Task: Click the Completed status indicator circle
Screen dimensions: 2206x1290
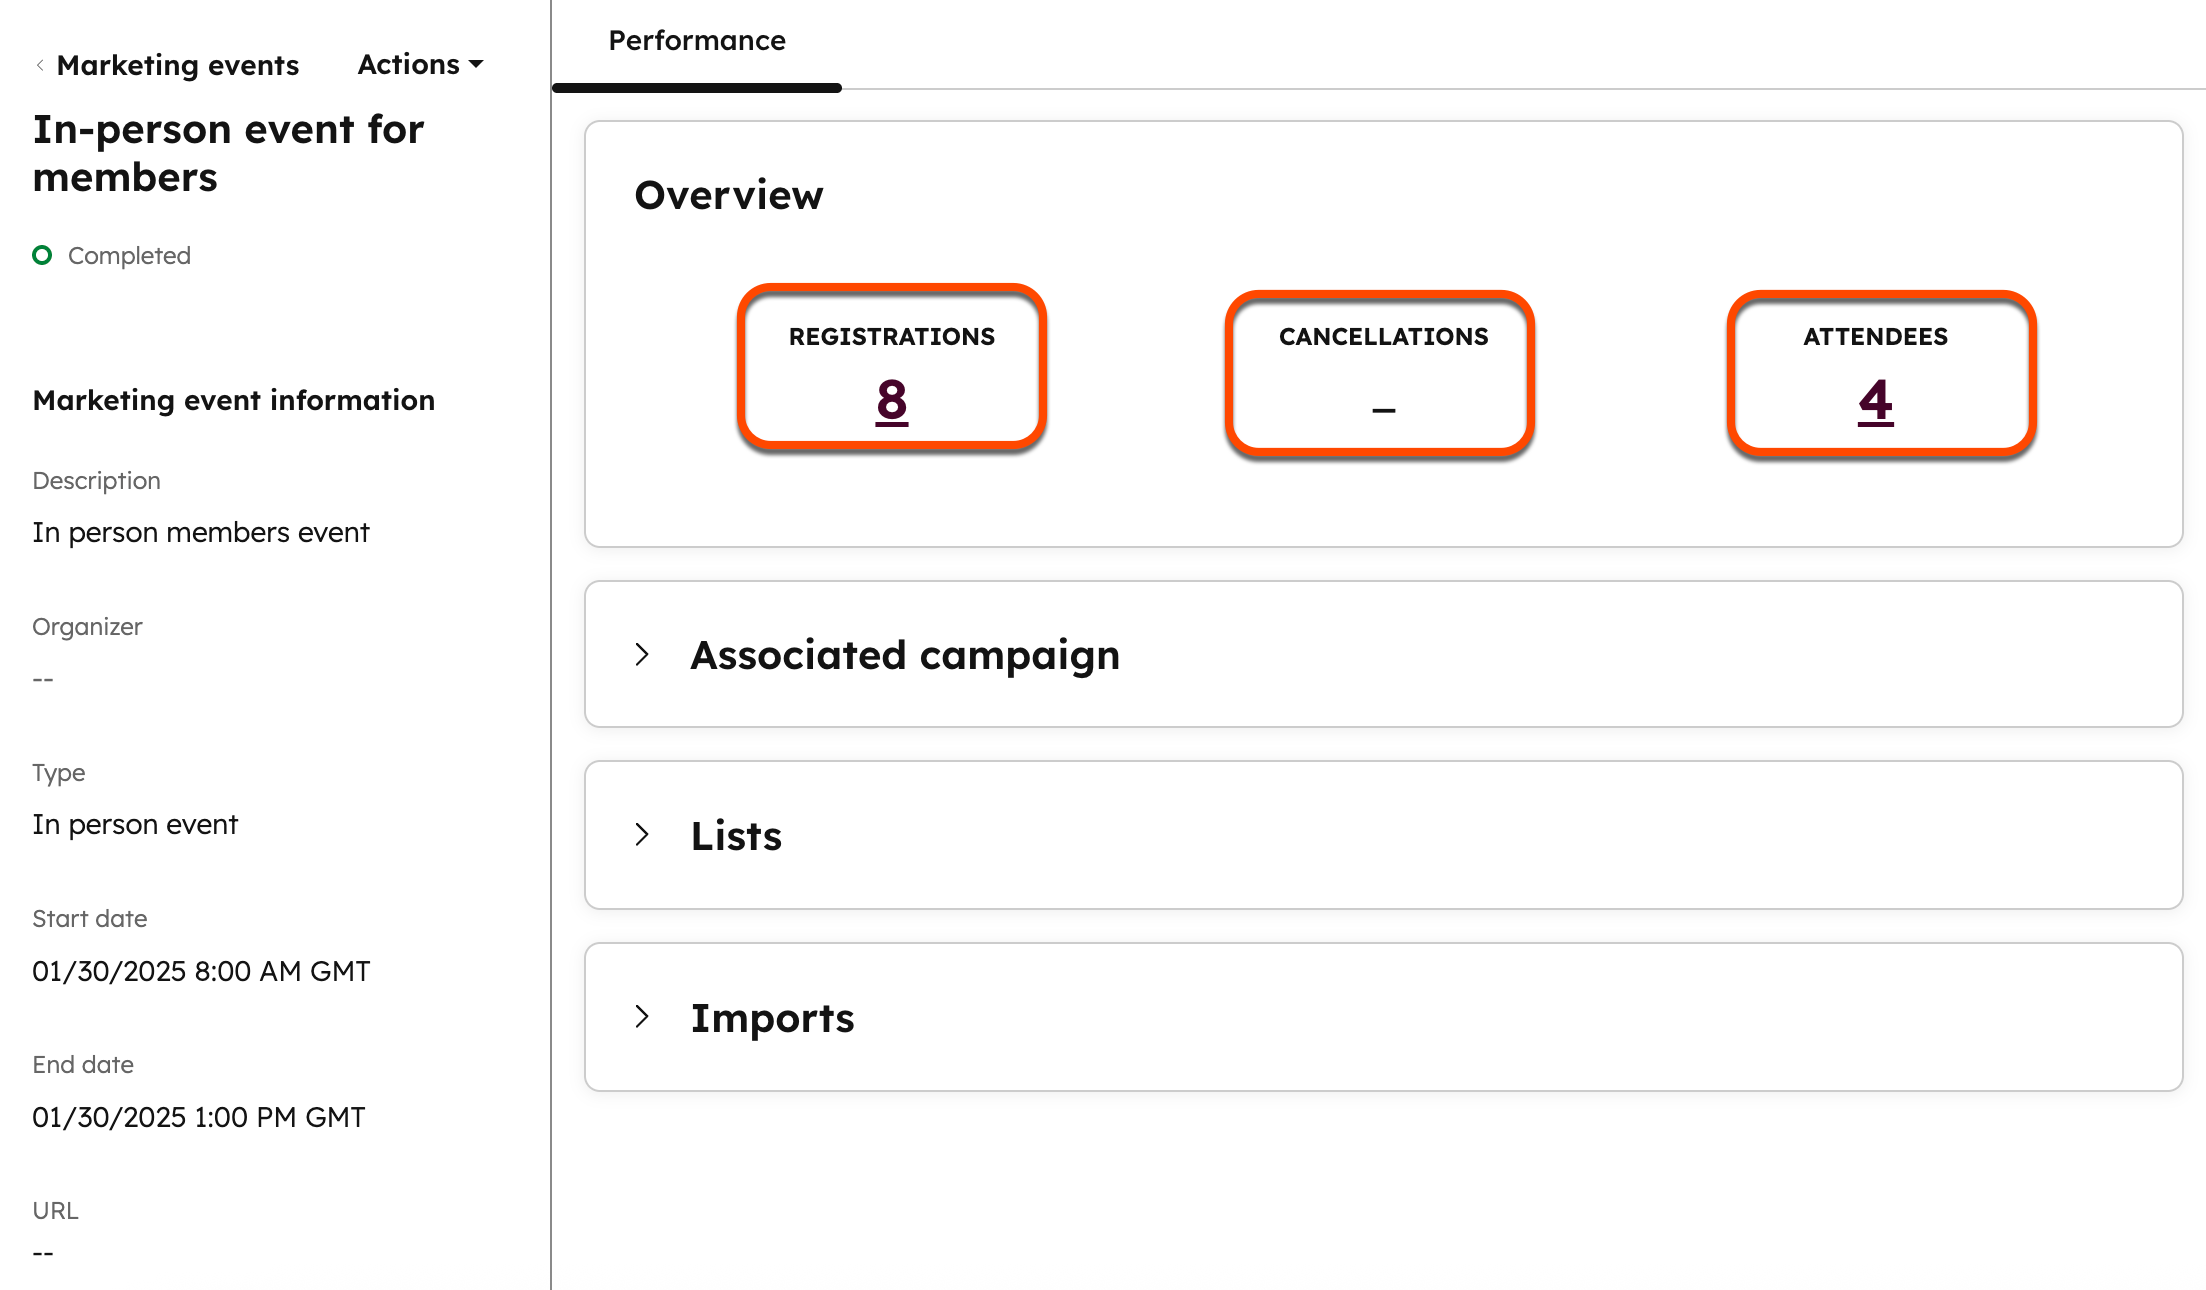Action: [42, 255]
